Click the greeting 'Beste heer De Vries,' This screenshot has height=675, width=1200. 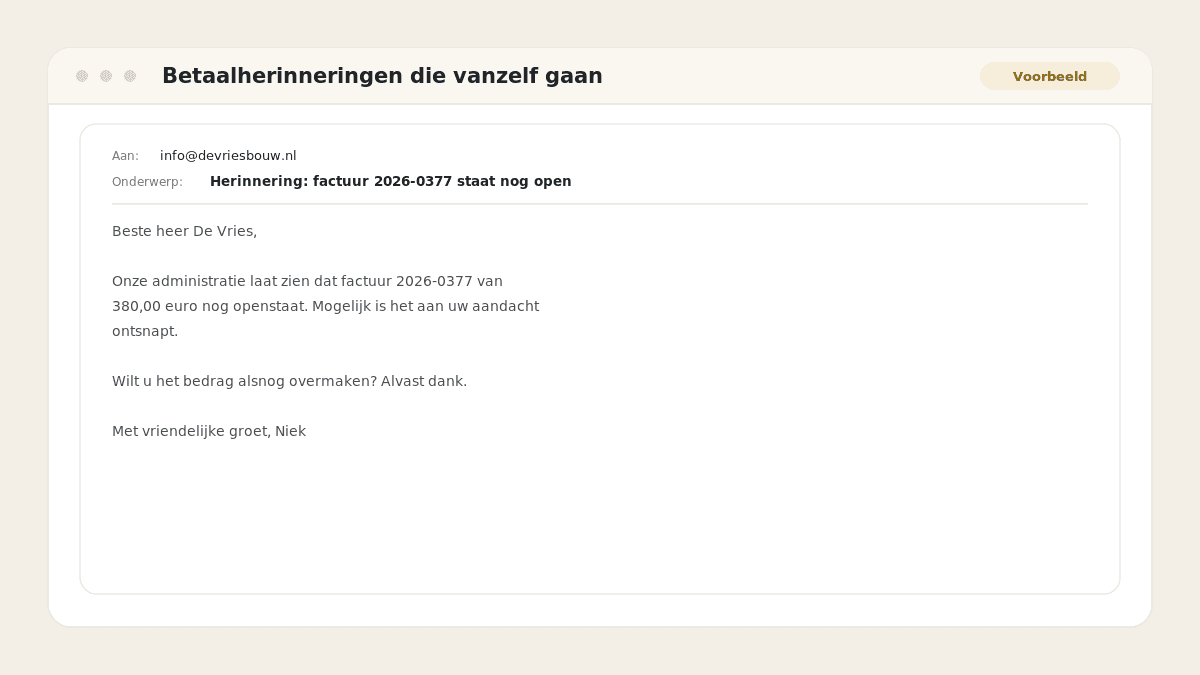[184, 231]
